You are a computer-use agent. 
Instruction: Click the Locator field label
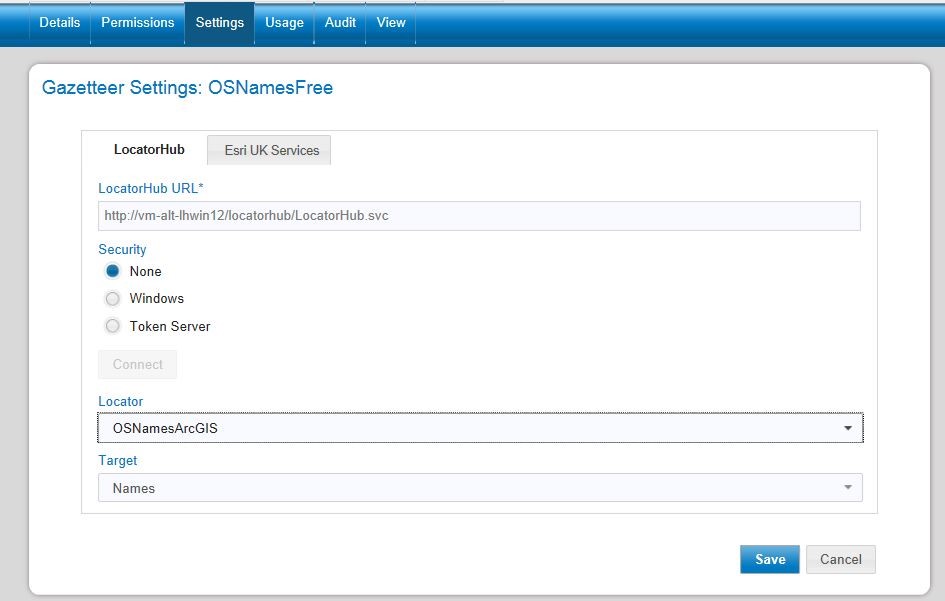tap(121, 401)
